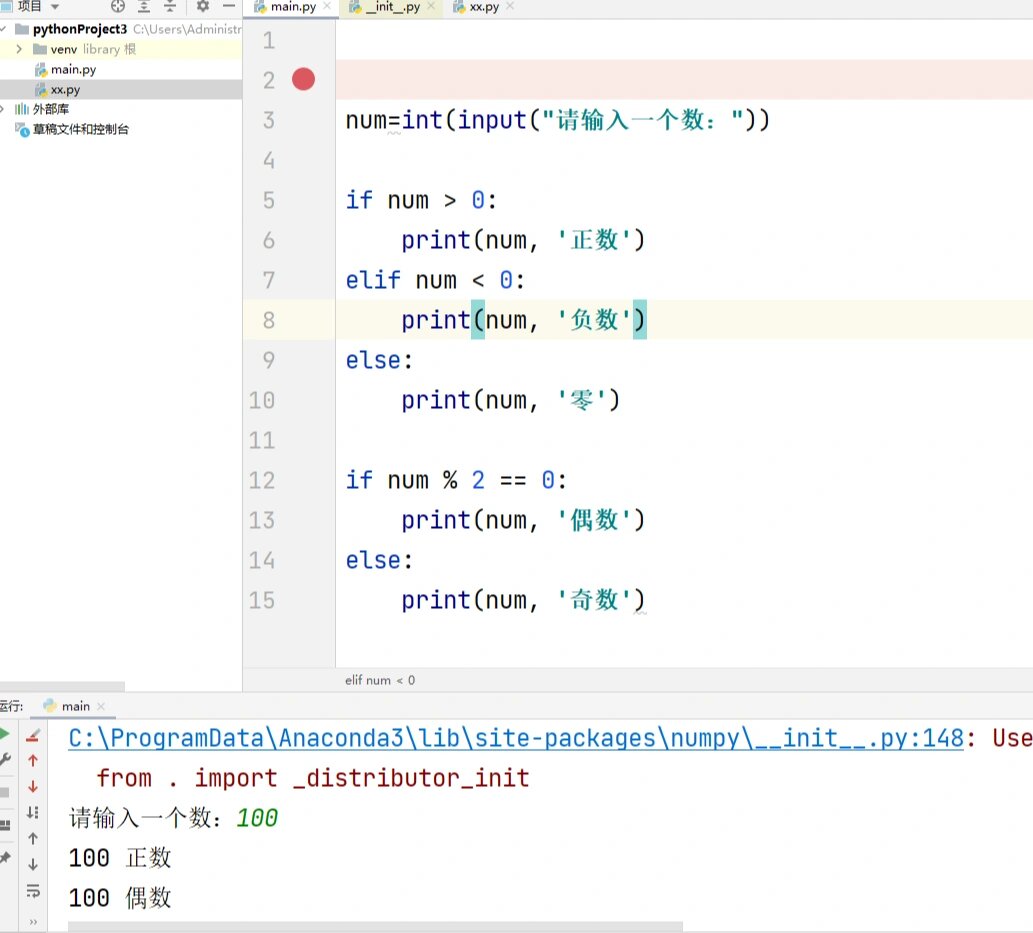The height and width of the screenshot is (933, 1033).
Task: Click the Restore Layout icon in Run panel
Action: click(x=5, y=825)
